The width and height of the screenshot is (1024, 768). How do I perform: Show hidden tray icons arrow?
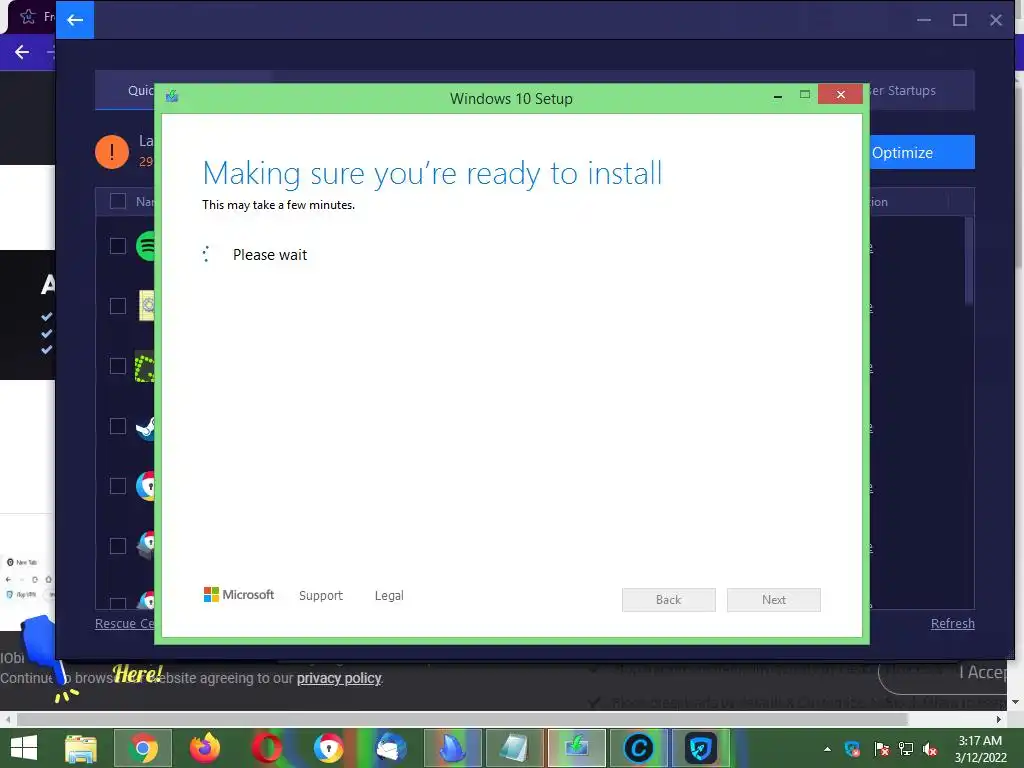coord(827,749)
